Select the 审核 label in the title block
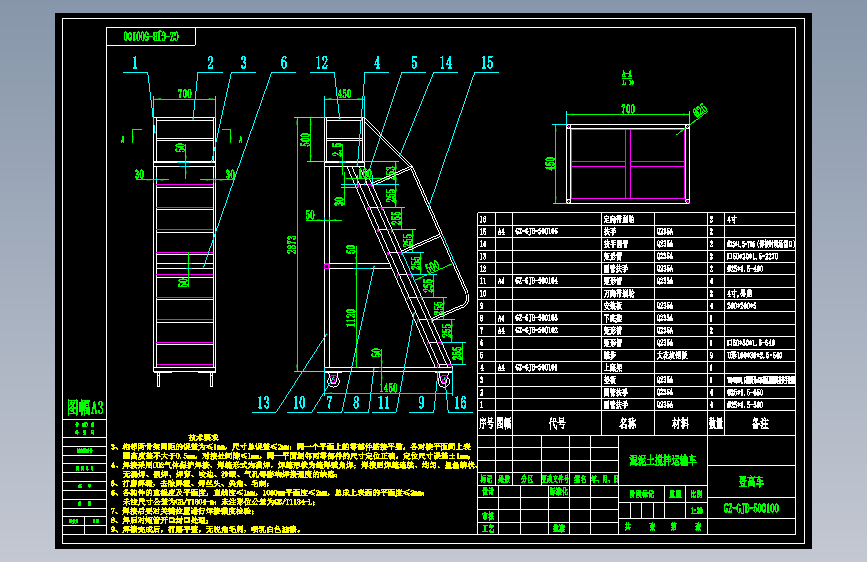The height and width of the screenshot is (562, 867). (488, 516)
